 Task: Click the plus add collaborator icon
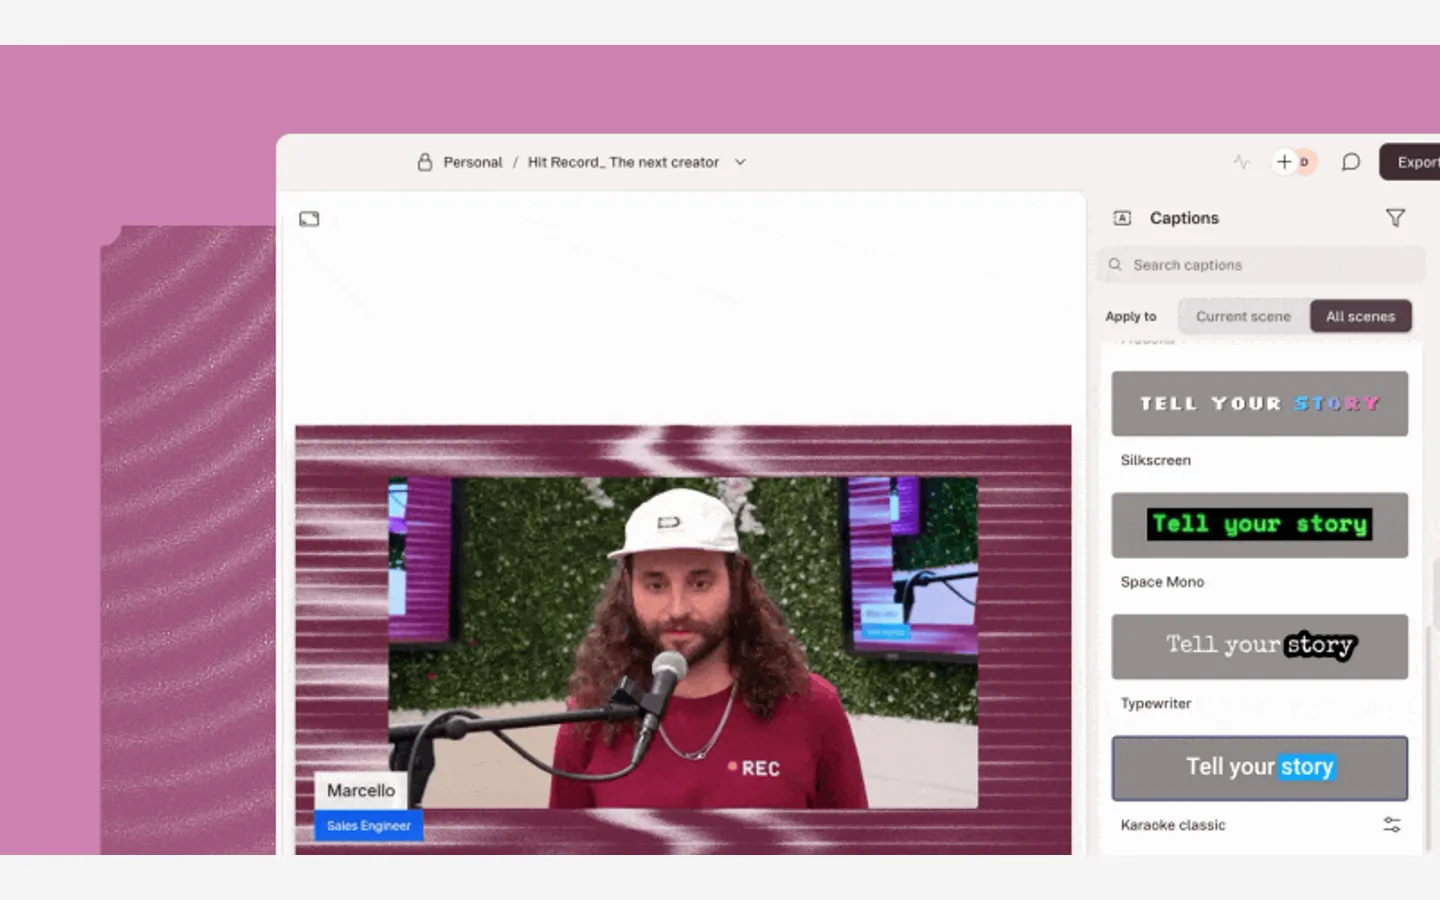1285,161
